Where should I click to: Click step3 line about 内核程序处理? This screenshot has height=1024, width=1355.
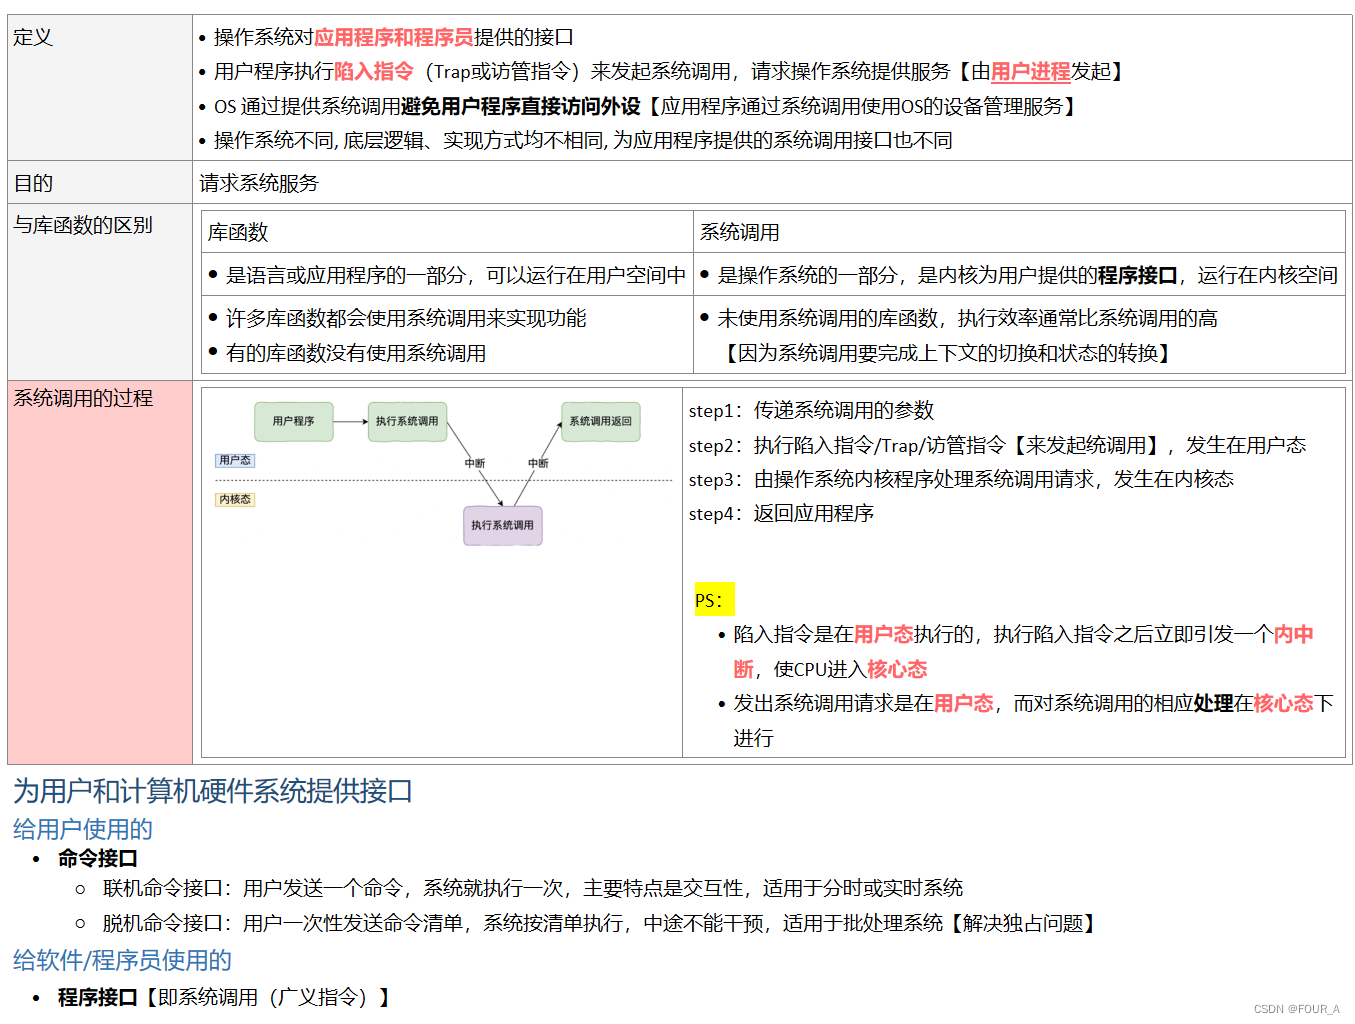(x=961, y=479)
